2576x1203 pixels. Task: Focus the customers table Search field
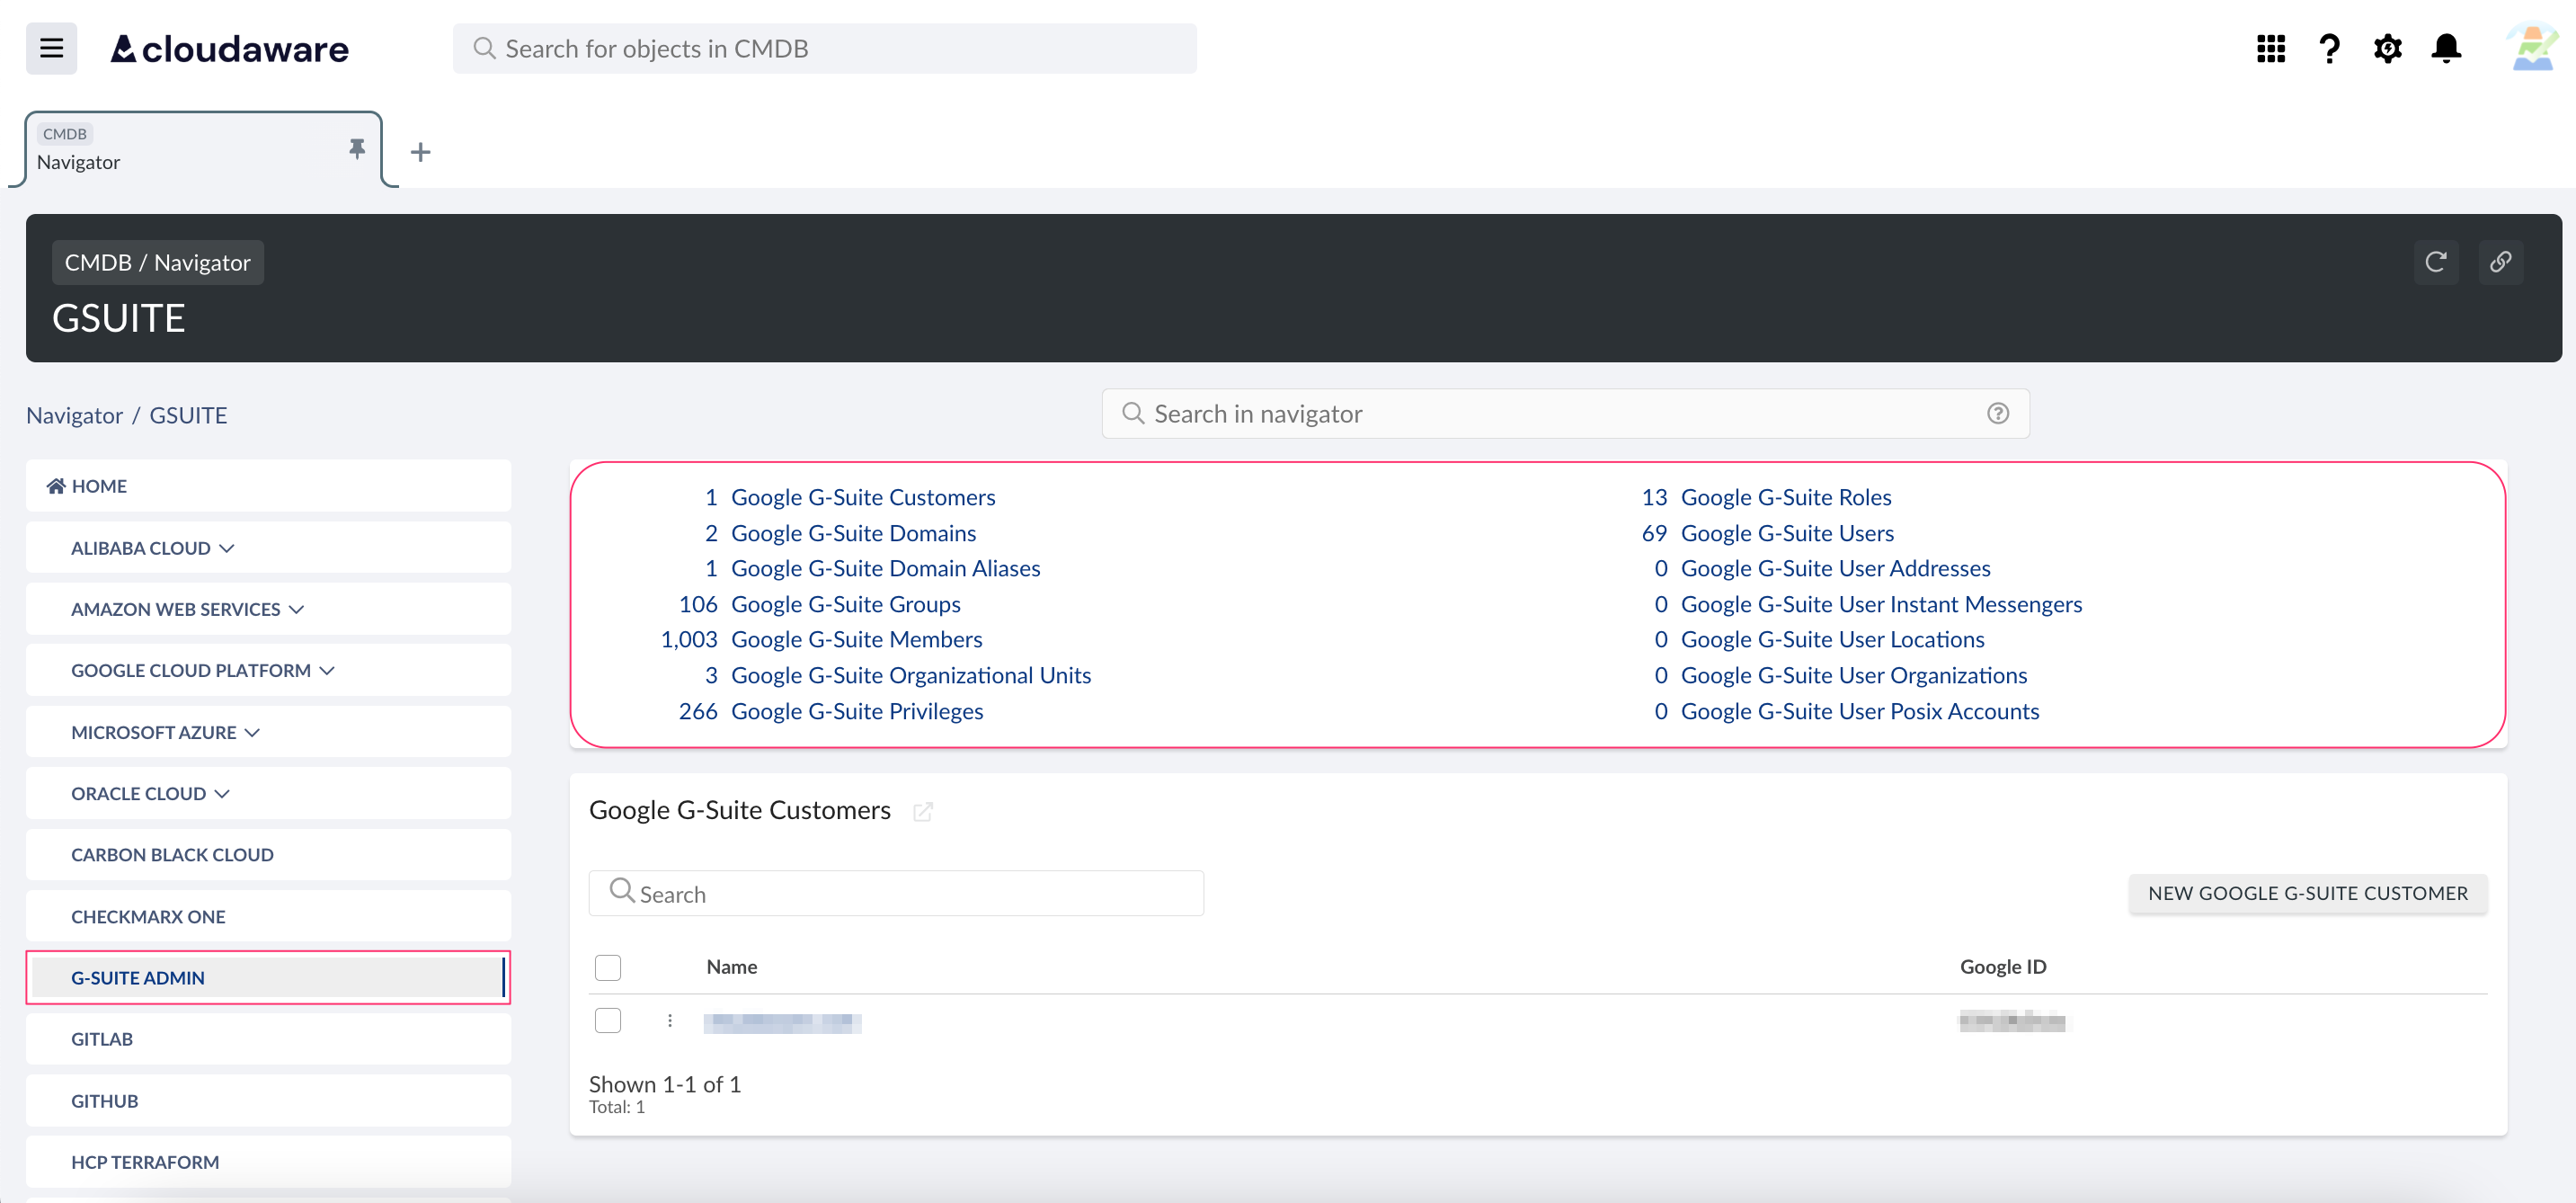coord(896,893)
